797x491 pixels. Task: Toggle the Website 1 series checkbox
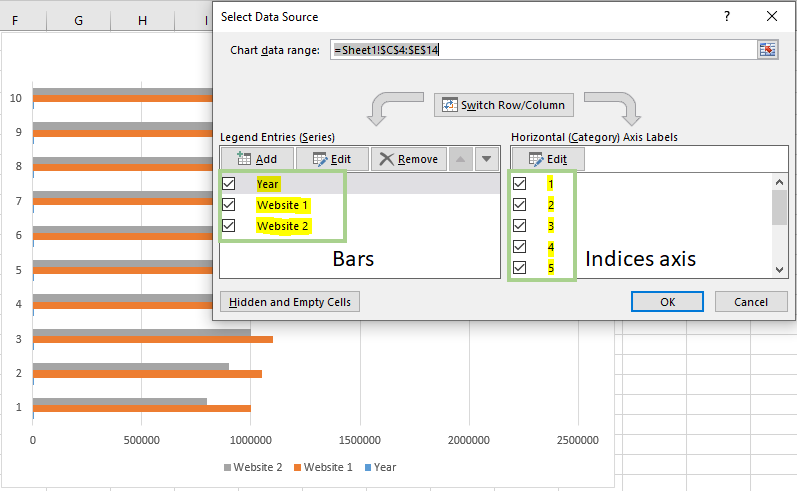pos(229,205)
